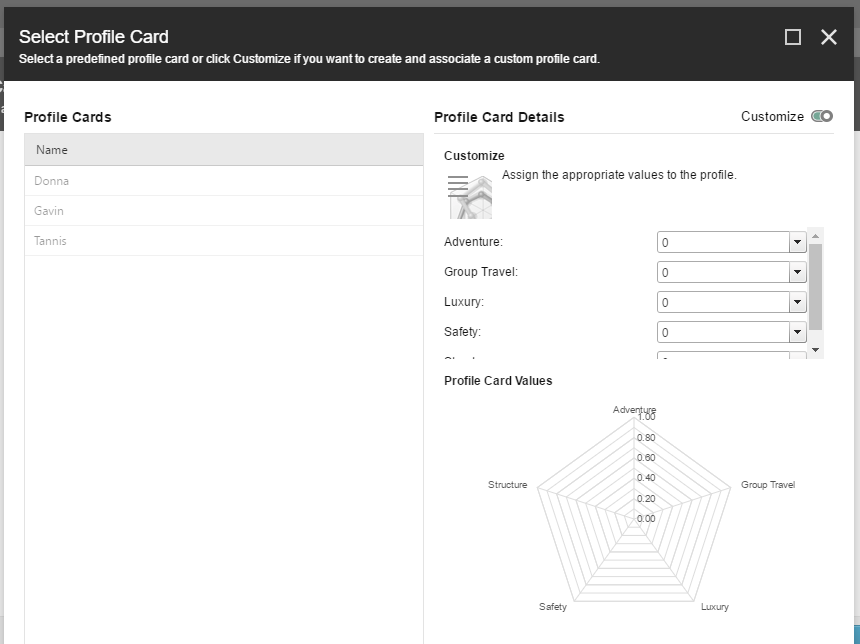Select the Gavin profile card
The height and width of the screenshot is (644, 860).
[x=224, y=211]
